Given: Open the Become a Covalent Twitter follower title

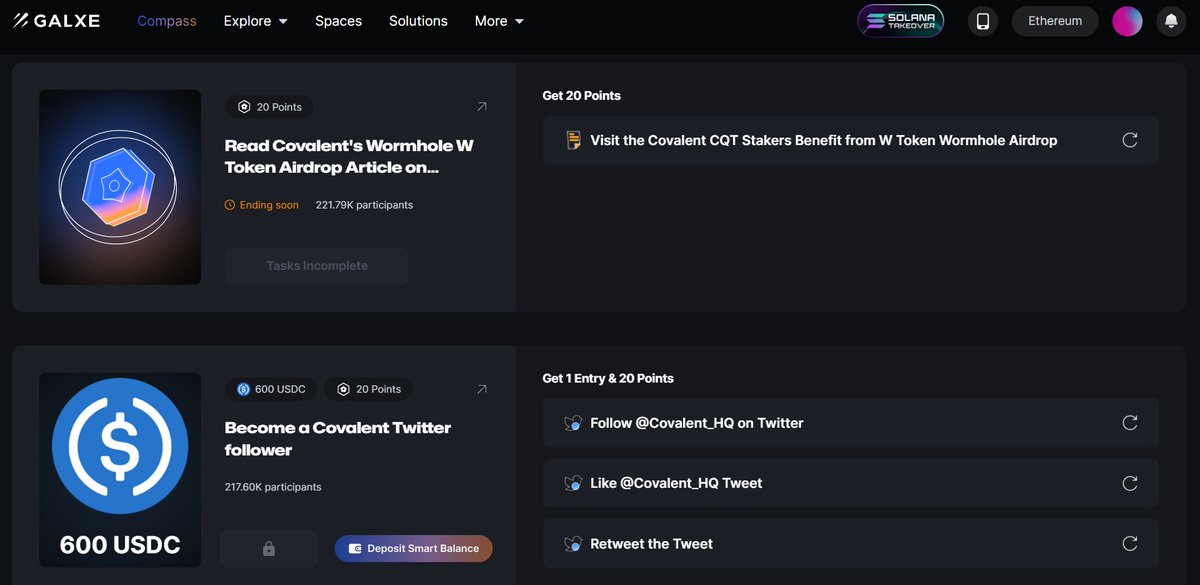Looking at the screenshot, I should point(338,439).
